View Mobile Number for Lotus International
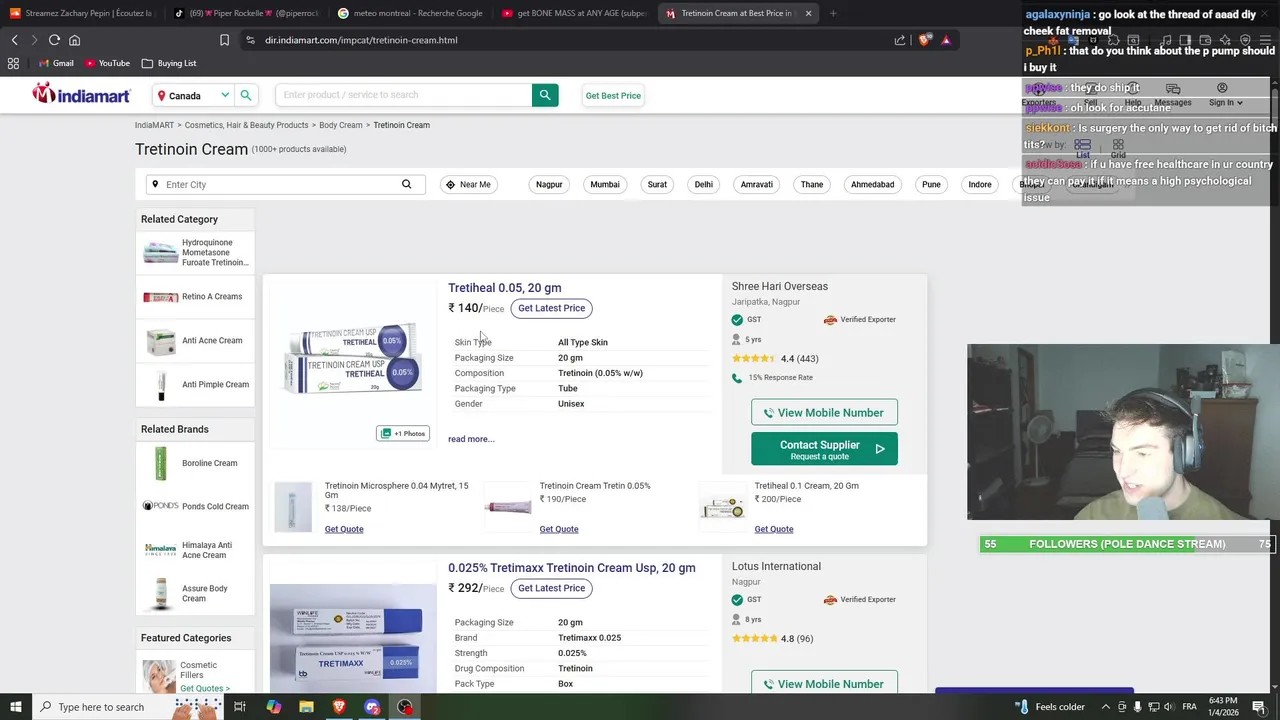 tap(824, 684)
